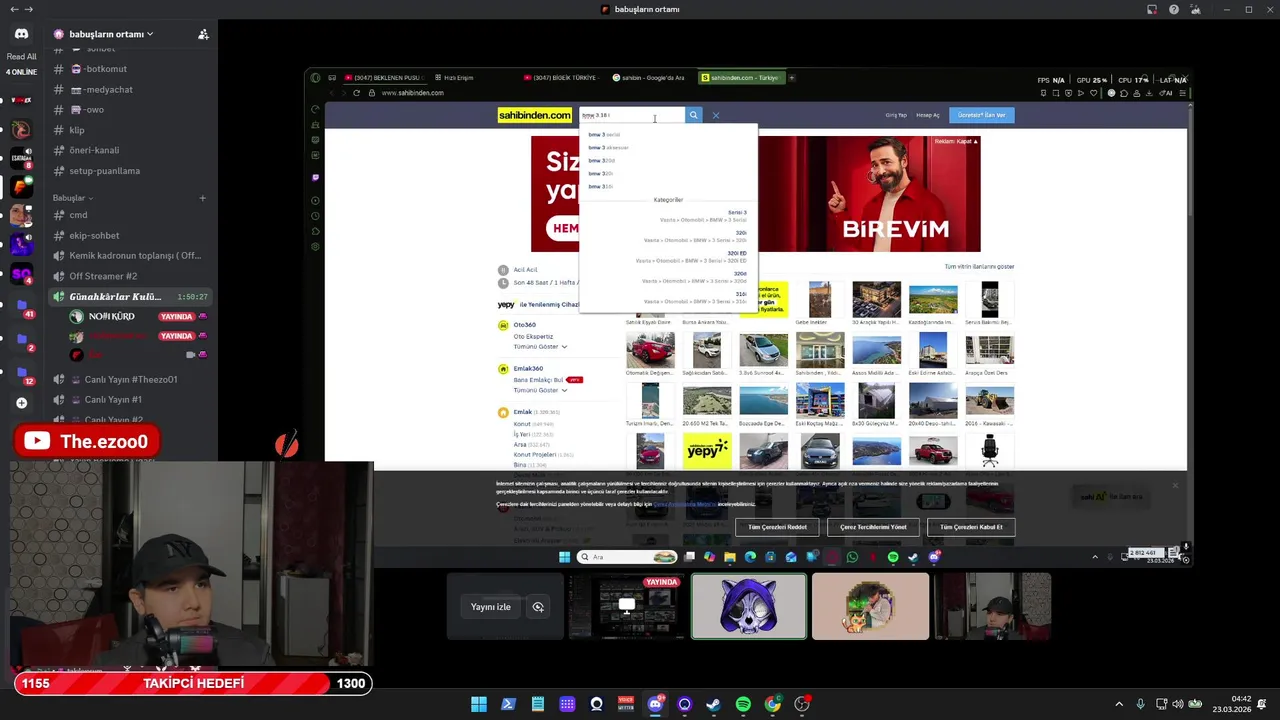Screen dimensions: 1280x720
Task: Expand Tümünü Göster under Oto360
Action: tap(540, 347)
